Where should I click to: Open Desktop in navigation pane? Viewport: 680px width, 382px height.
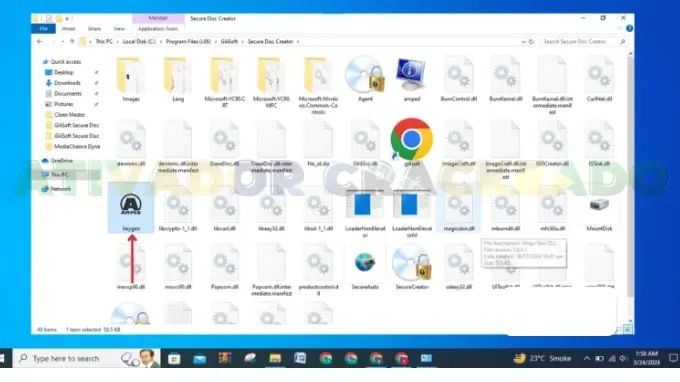[x=63, y=72]
